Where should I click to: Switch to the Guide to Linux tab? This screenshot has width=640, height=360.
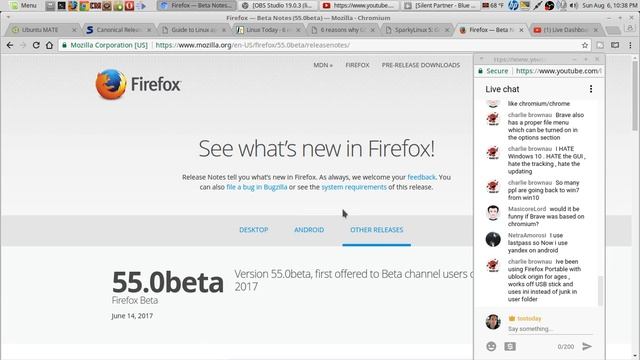click(193, 30)
